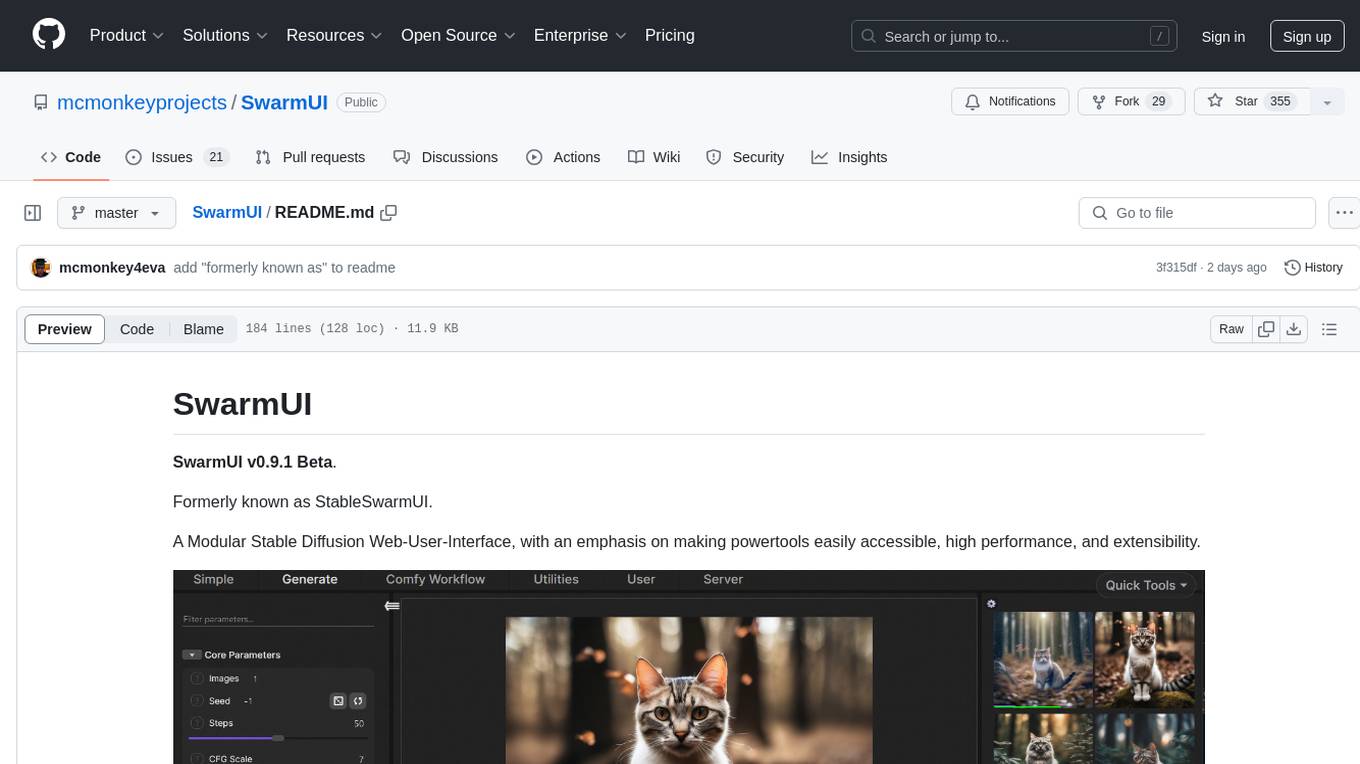Image resolution: width=1360 pixels, height=764 pixels.
Task: Open the Discussions tab
Action: click(x=445, y=157)
